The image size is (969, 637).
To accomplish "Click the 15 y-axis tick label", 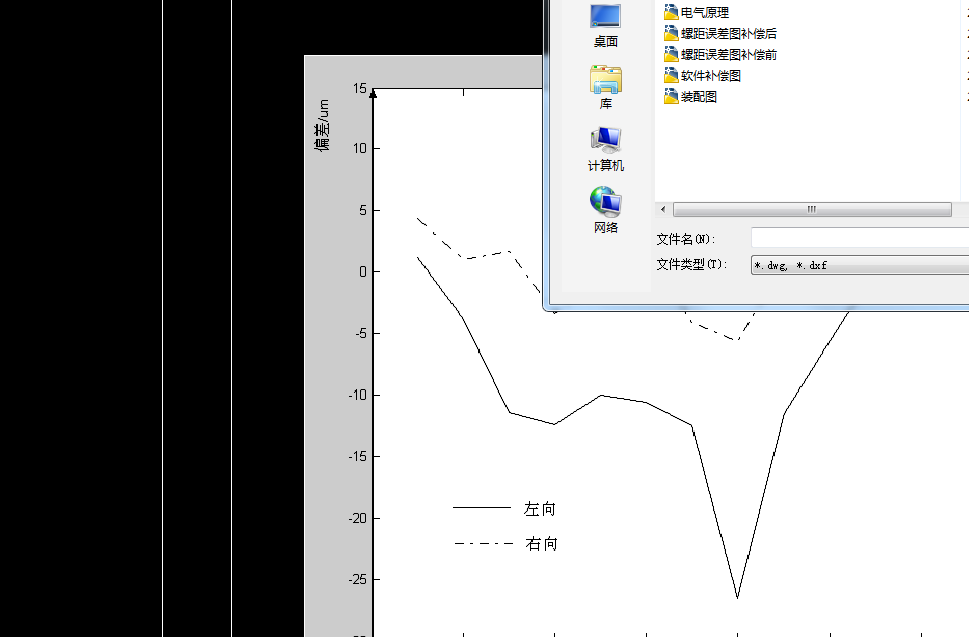I will [360, 88].
